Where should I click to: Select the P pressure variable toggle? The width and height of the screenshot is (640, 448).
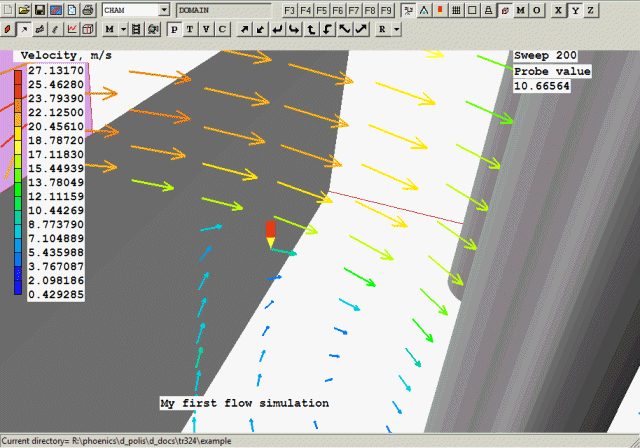click(174, 29)
